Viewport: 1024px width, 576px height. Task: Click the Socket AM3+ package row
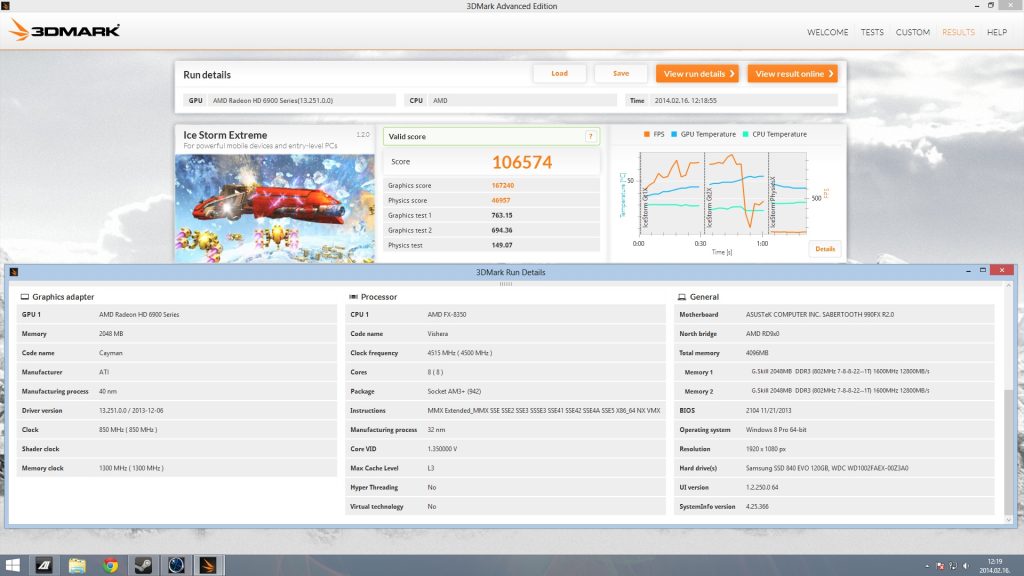(505, 391)
